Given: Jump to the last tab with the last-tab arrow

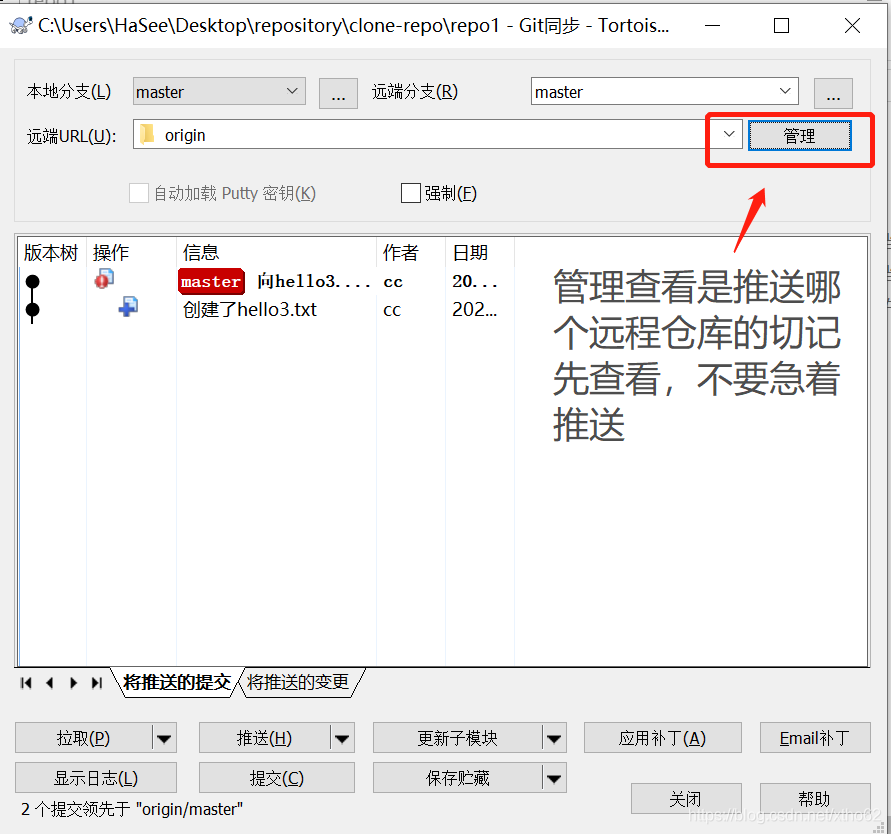Looking at the screenshot, I should (97, 683).
